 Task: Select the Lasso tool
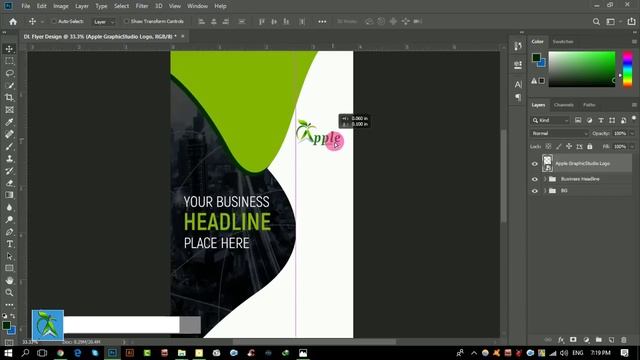tap(9, 73)
